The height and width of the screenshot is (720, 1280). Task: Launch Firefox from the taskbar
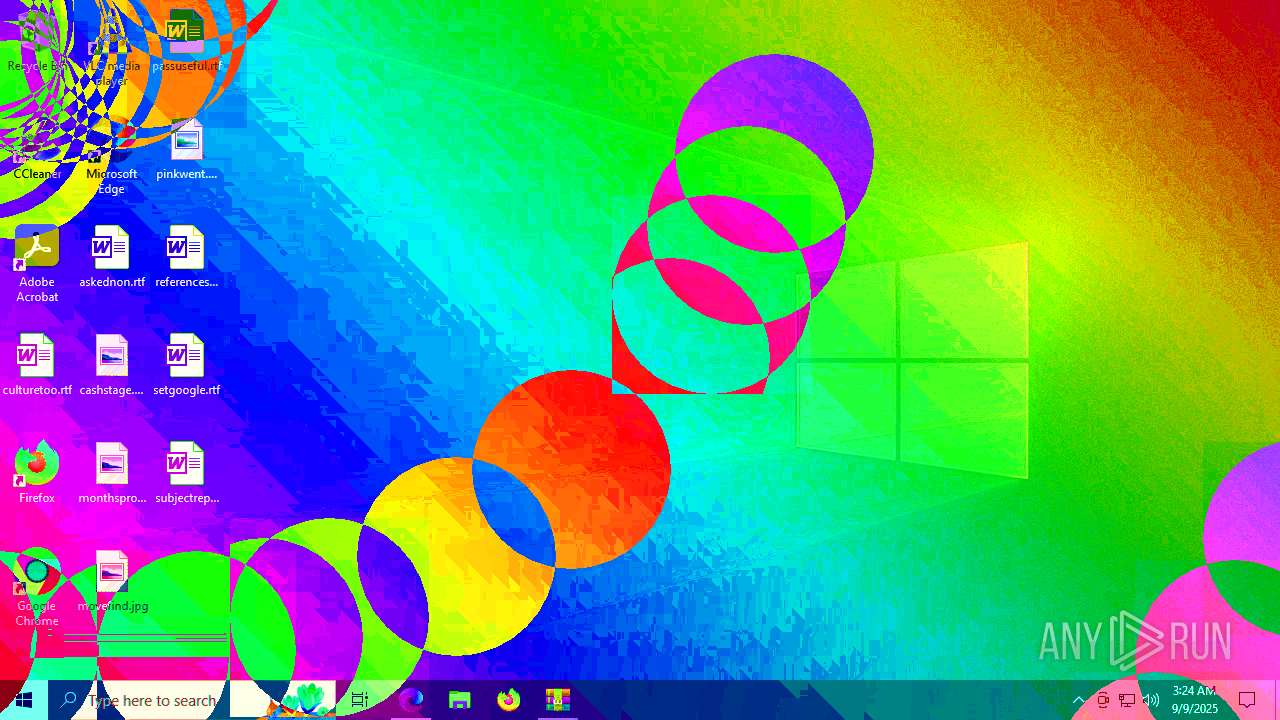click(508, 700)
